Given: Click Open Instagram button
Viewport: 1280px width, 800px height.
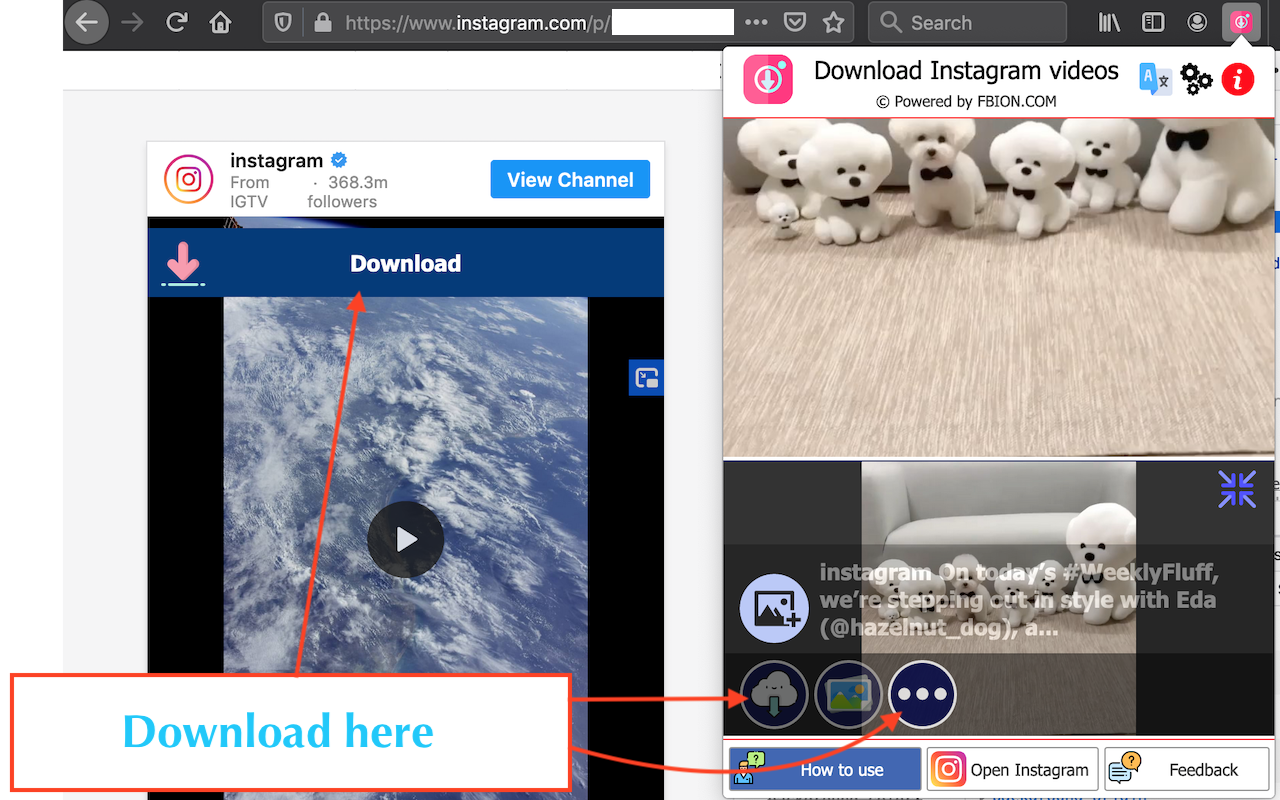Looking at the screenshot, I should (1012, 769).
